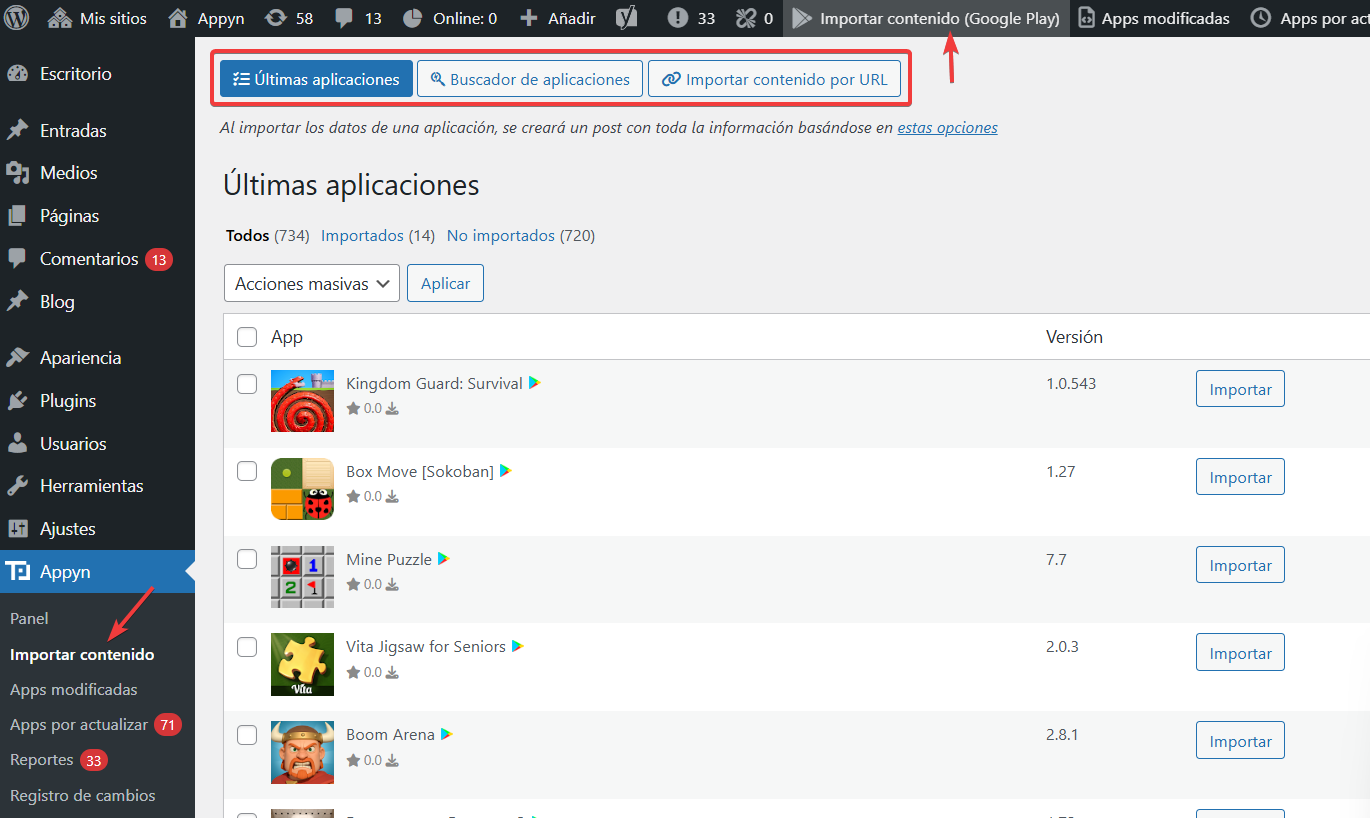This screenshot has width=1370, height=818.
Task: Tick the checkbox for Mine Puzzle
Action: click(x=247, y=560)
